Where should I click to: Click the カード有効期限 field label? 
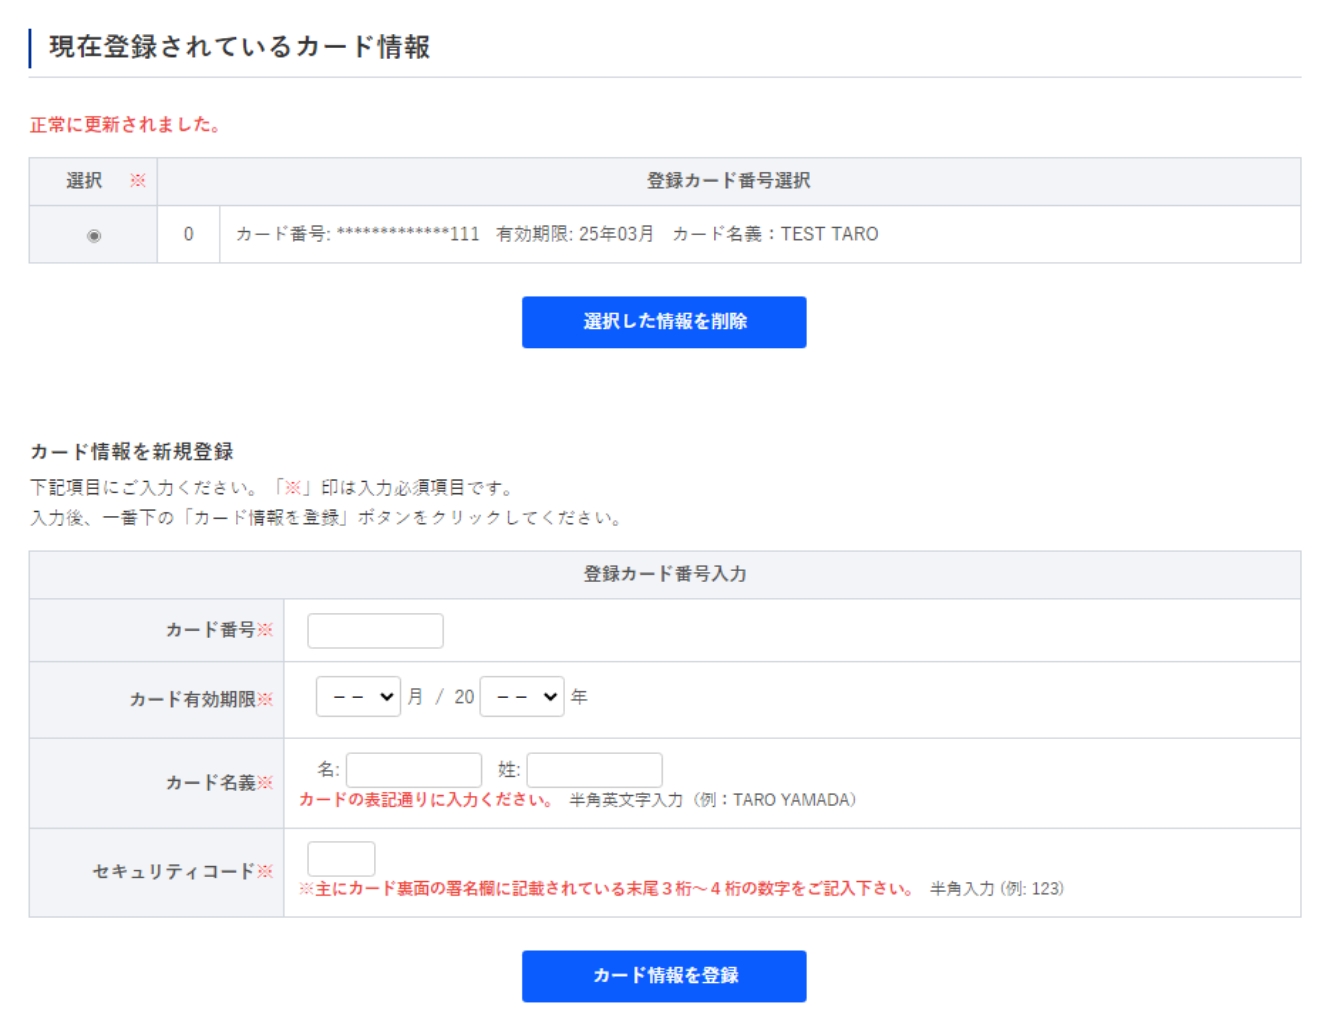(x=193, y=700)
